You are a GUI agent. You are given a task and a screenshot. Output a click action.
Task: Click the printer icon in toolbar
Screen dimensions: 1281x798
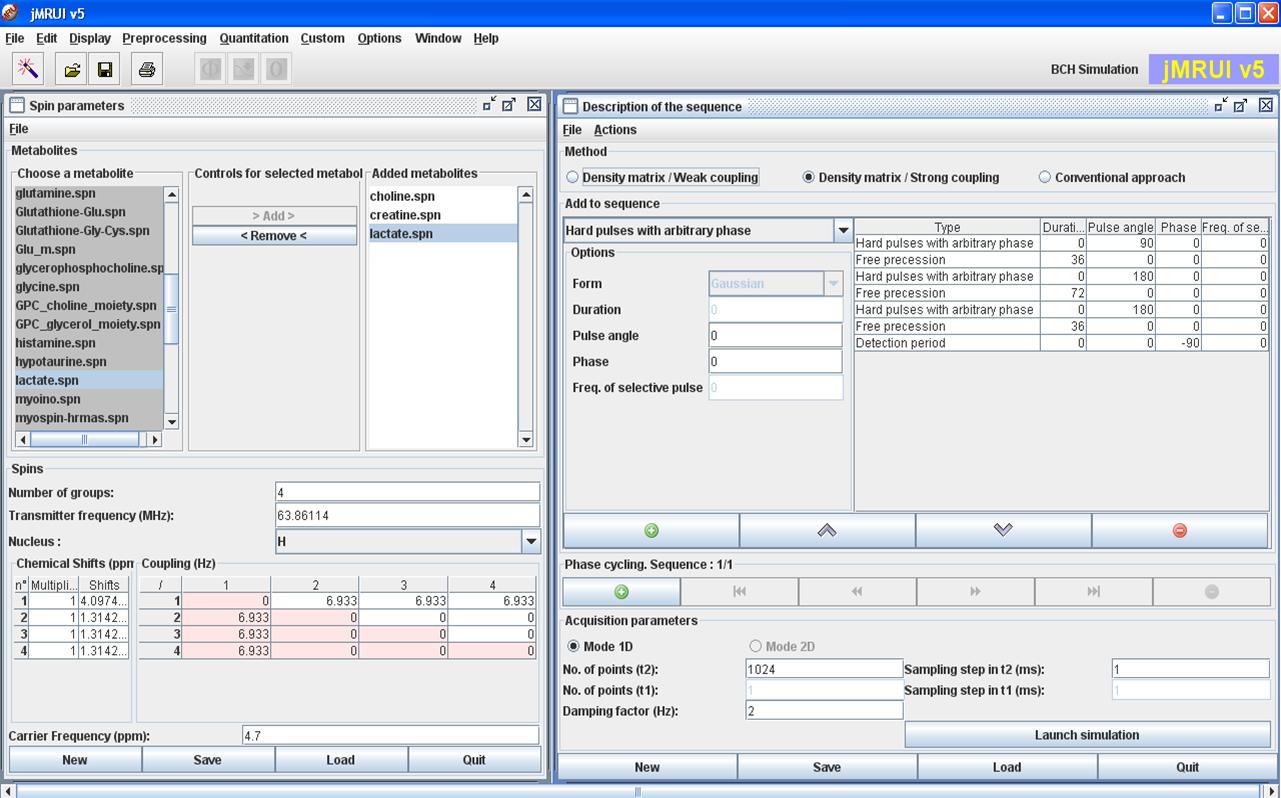pos(147,69)
